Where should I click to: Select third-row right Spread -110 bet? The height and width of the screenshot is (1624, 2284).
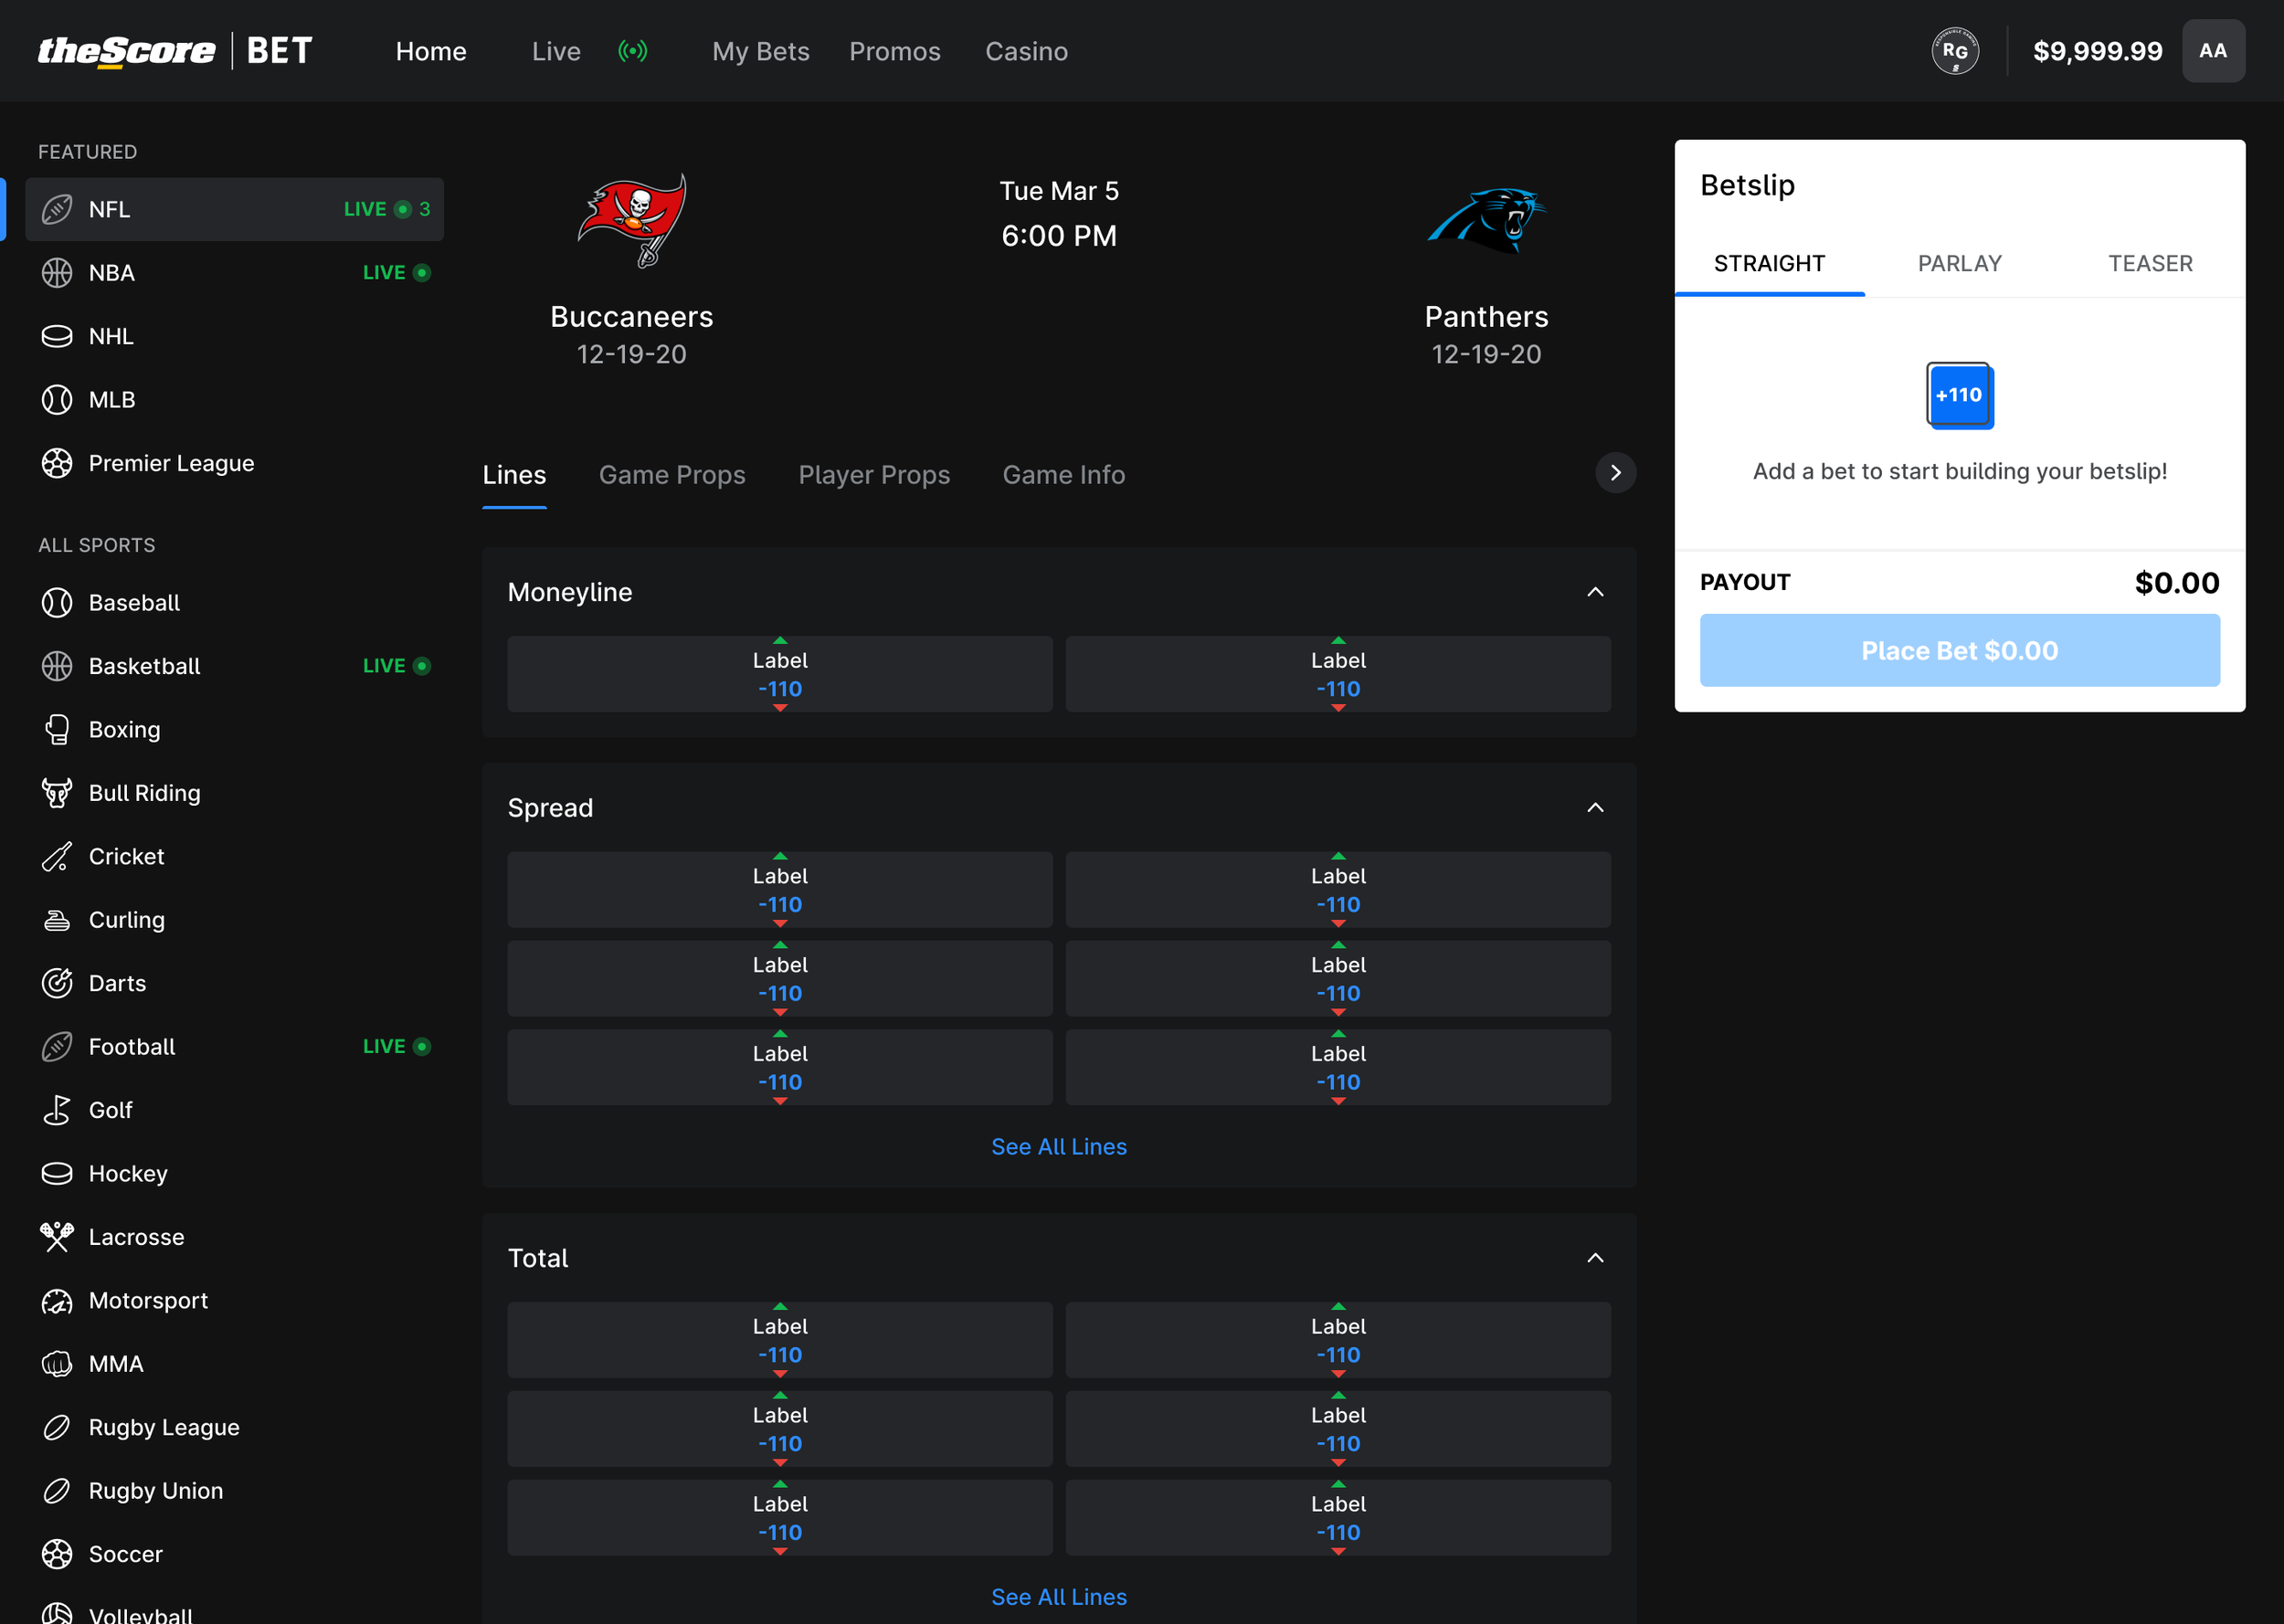point(1338,1068)
